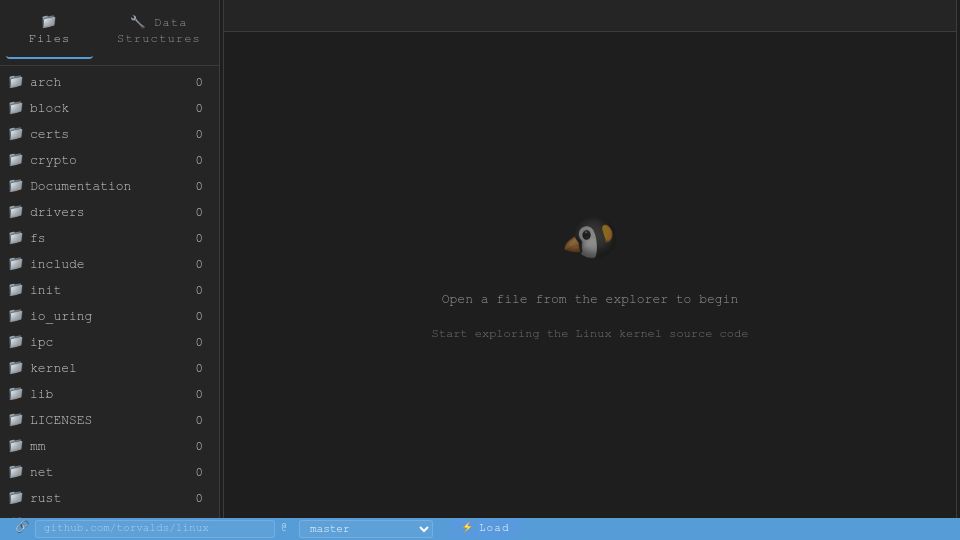Viewport: 960px width, 540px height.
Task: Click the block folder icon
Action: point(16,108)
